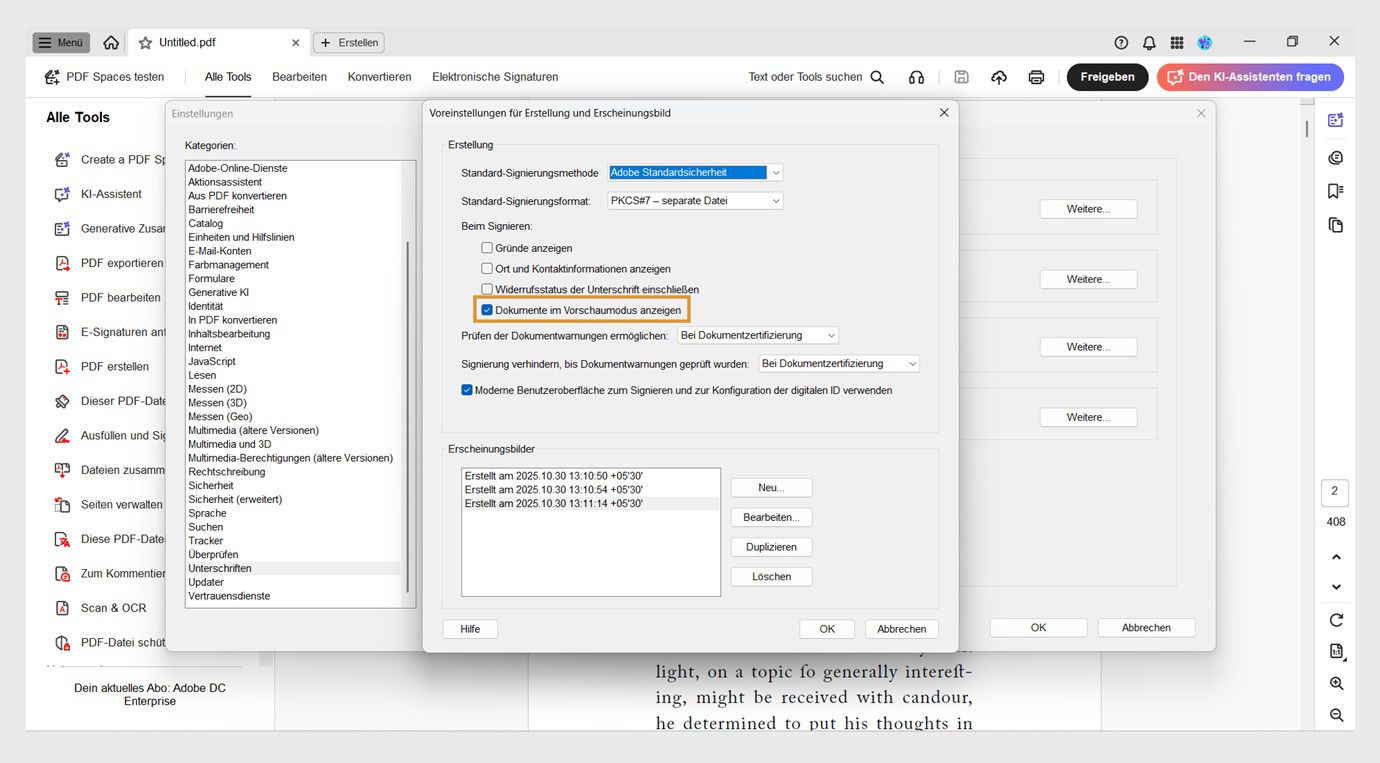Click the cloud upload icon
The image size is (1380, 763).
click(999, 77)
